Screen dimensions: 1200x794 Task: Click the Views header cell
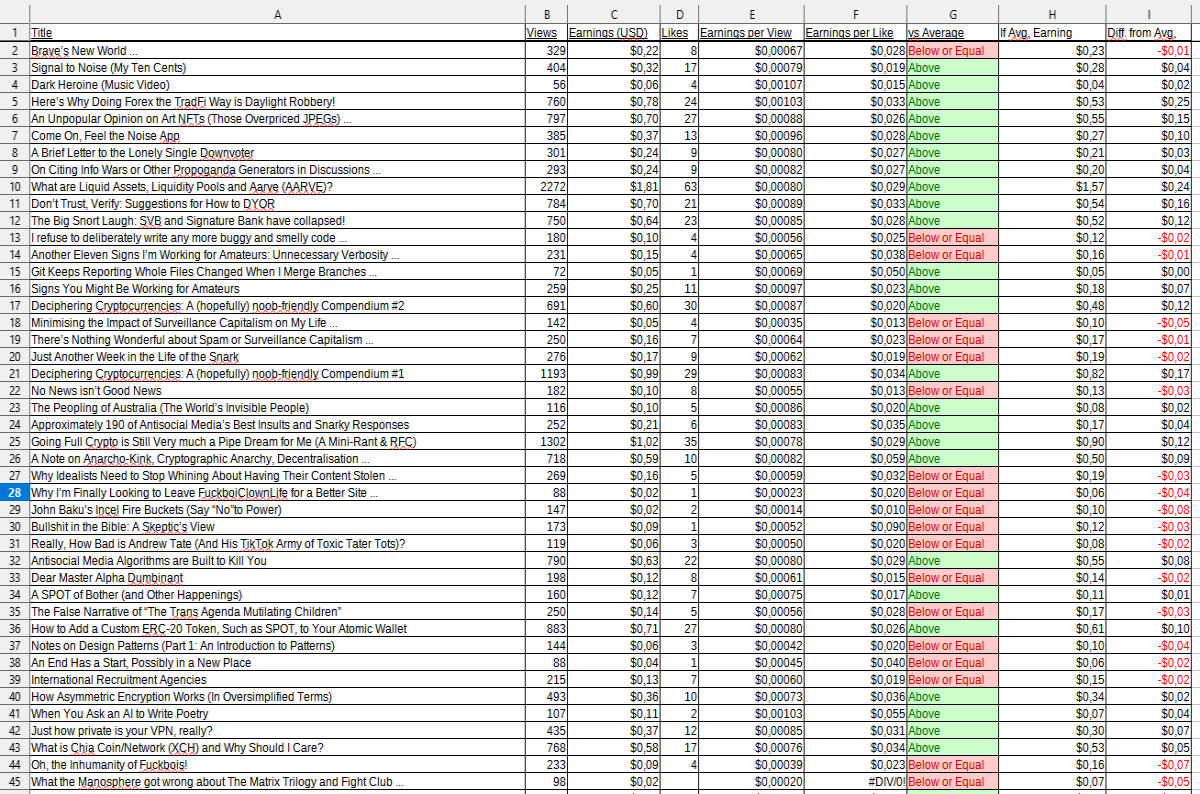[x=547, y=33]
